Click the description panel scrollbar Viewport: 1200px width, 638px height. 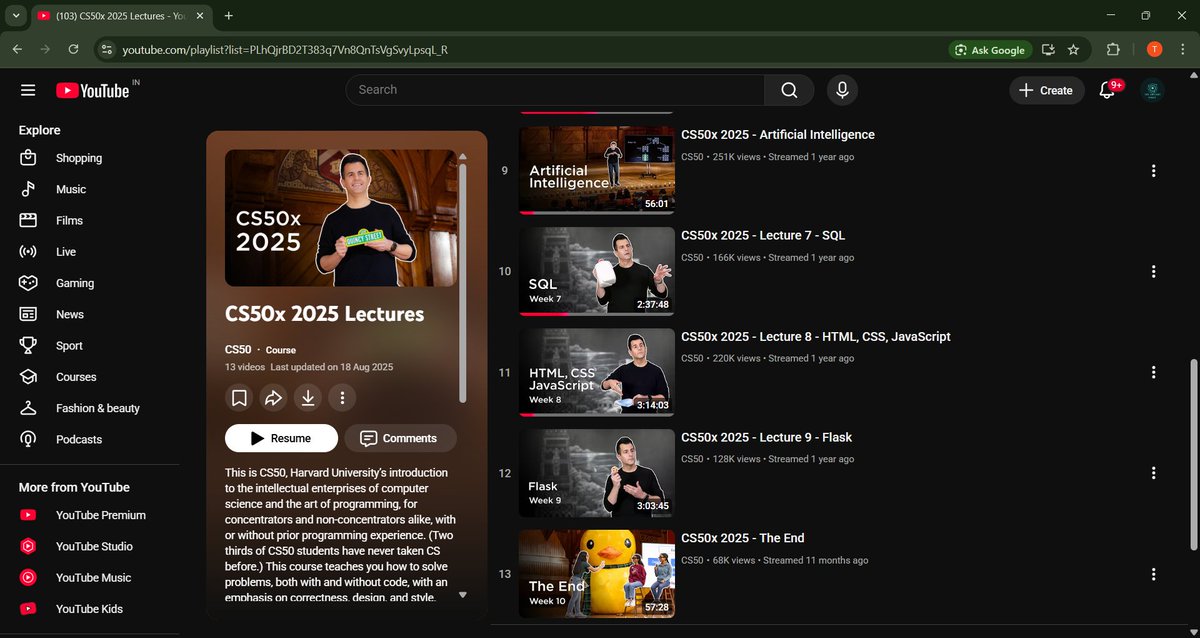462,282
